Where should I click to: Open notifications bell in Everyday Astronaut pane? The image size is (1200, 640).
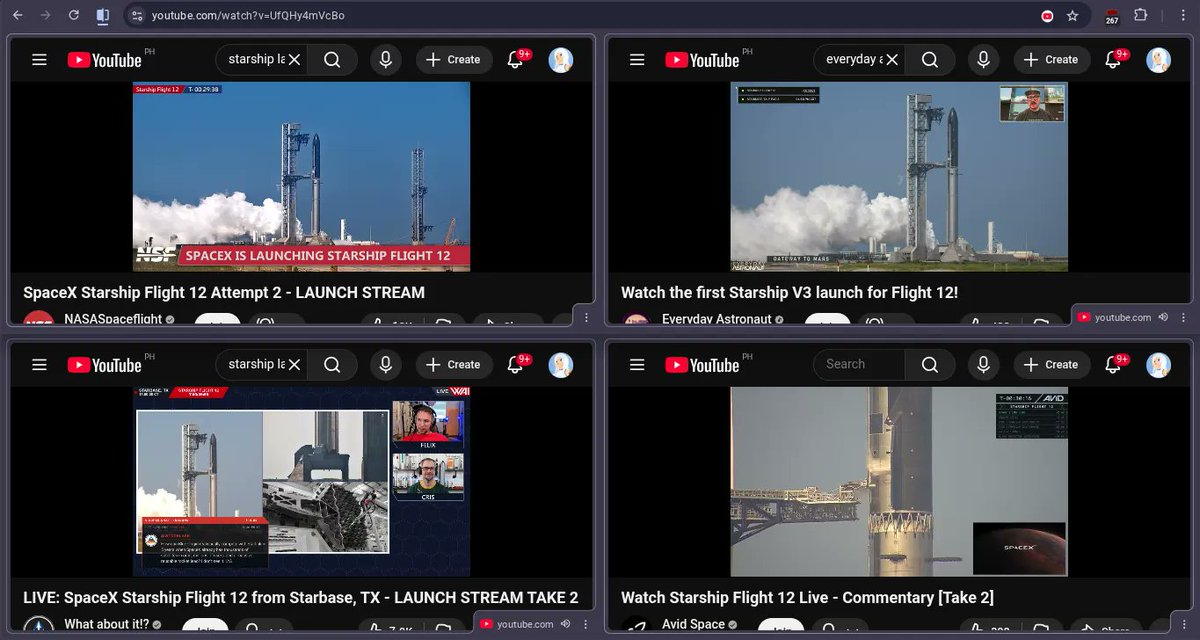tap(1114, 60)
